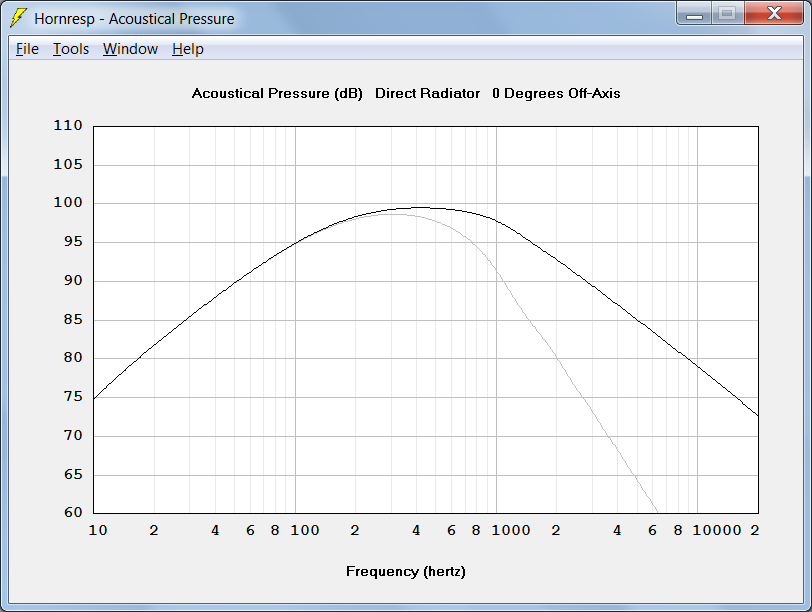Click the 10000 frequency axis label
The width and height of the screenshot is (812, 612).
[x=717, y=530]
